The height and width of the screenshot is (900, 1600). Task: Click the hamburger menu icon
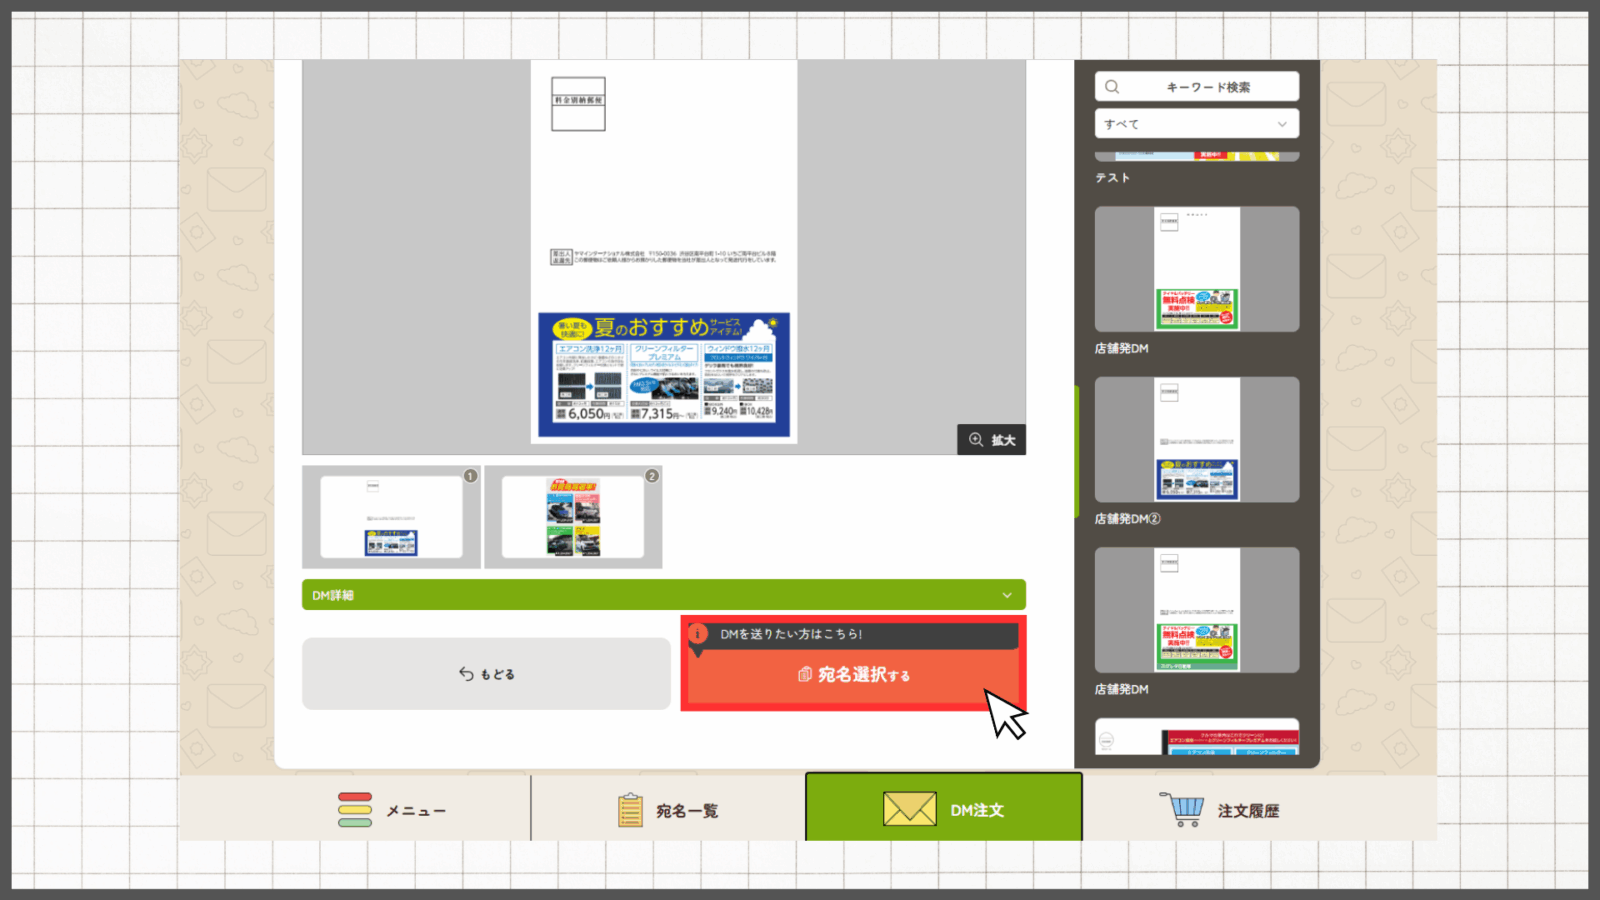355,810
